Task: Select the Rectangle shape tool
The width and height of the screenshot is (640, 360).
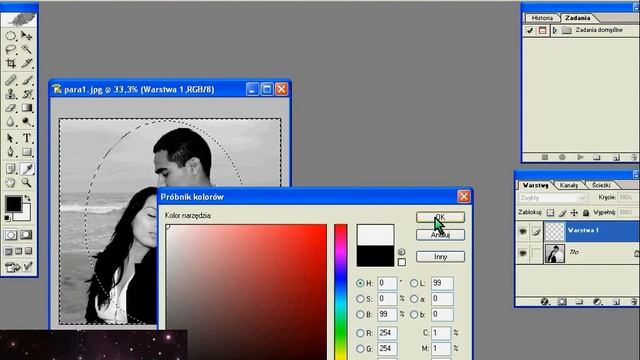Action: point(27,152)
